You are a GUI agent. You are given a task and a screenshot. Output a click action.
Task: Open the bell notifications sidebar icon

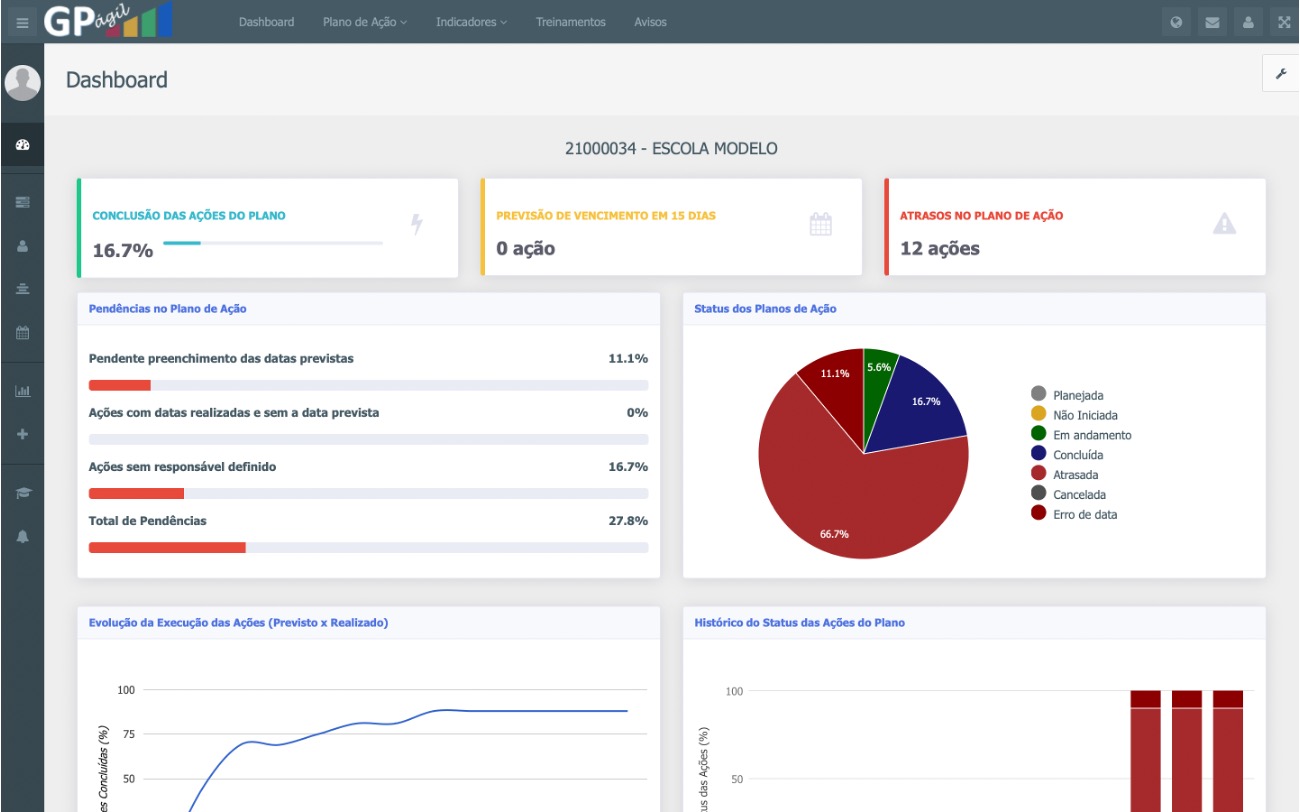[x=22, y=537]
